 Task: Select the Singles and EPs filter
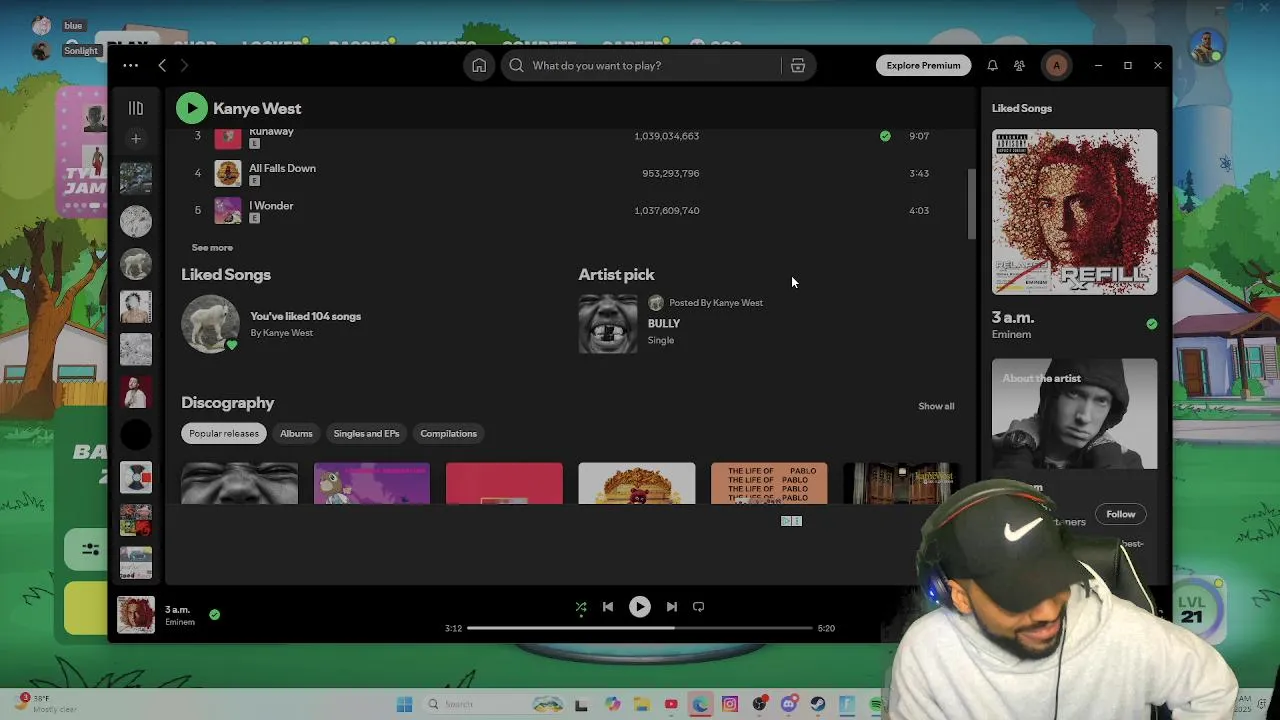366,433
